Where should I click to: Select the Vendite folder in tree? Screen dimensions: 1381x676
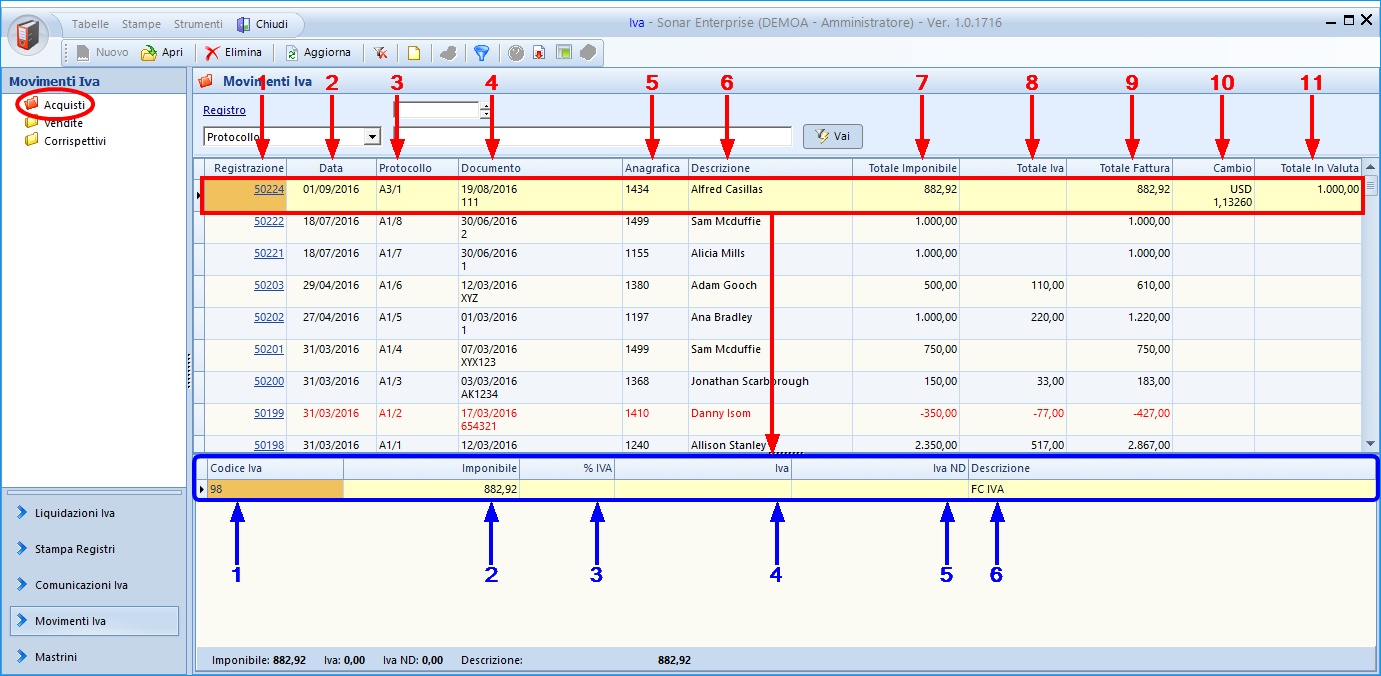(x=63, y=123)
